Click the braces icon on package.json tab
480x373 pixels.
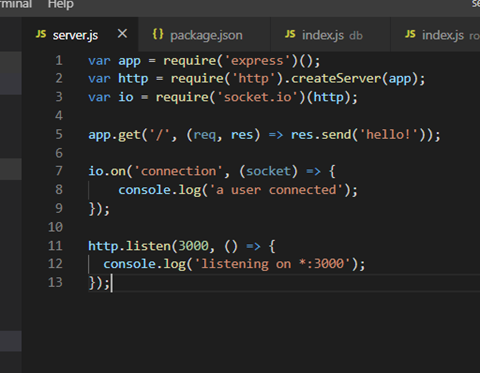[x=158, y=34]
